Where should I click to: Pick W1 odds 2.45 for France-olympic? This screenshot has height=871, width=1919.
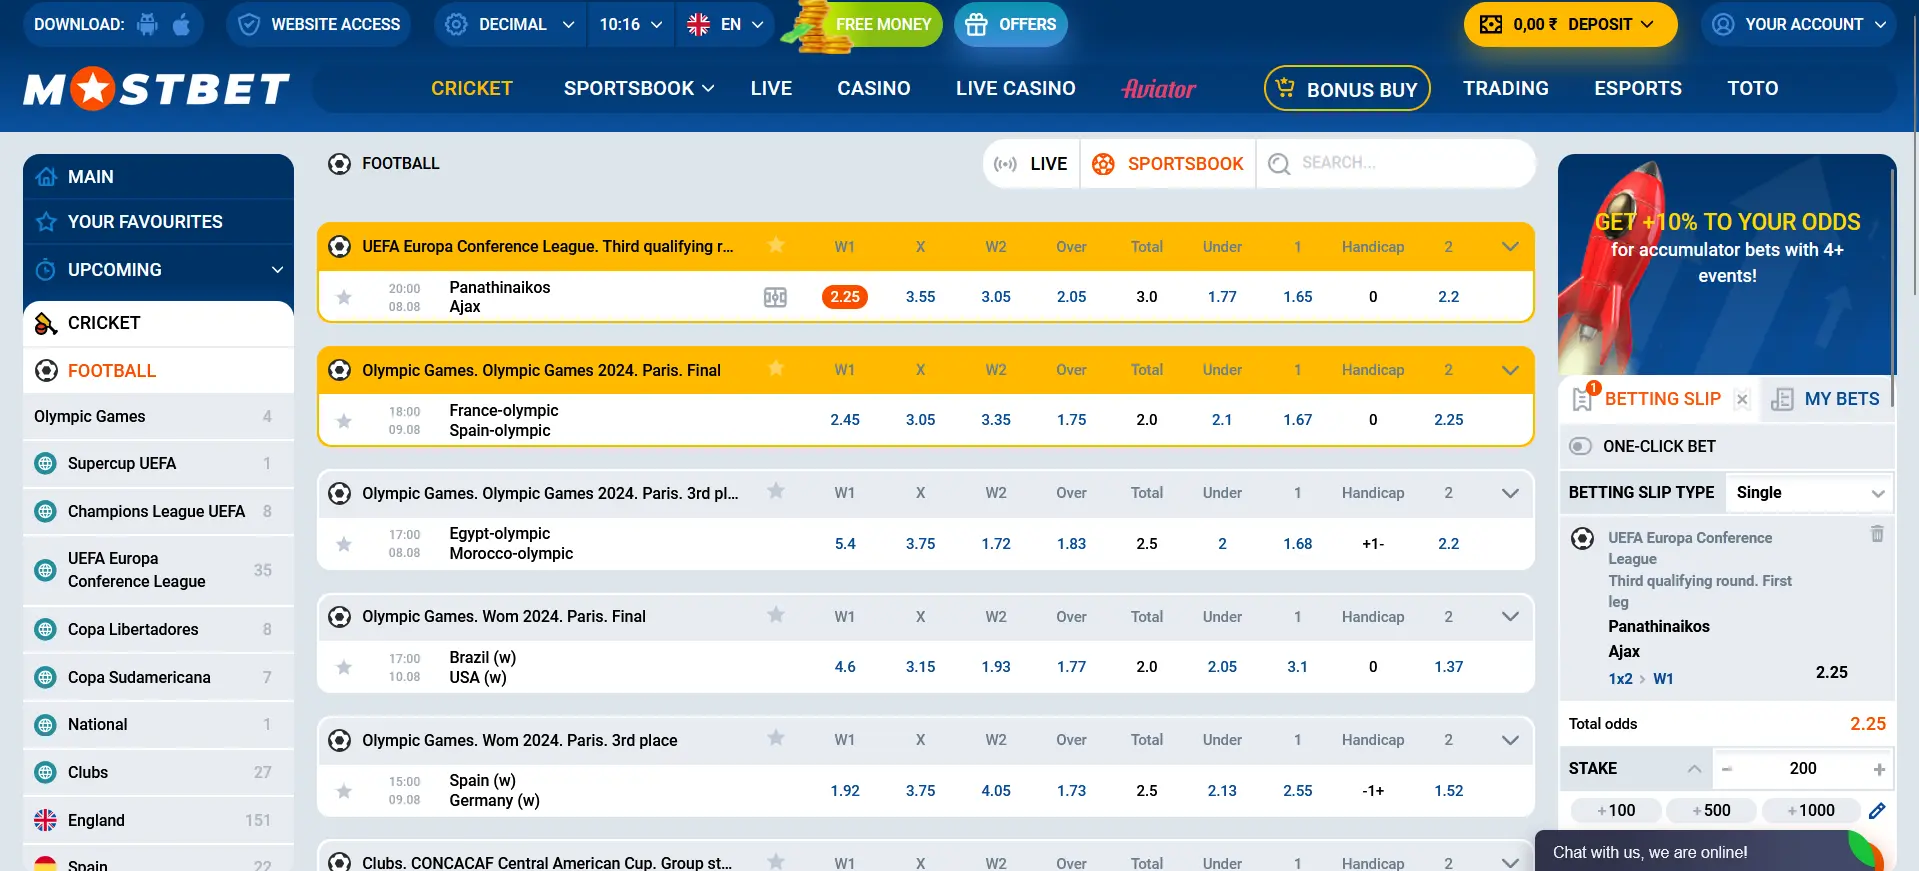click(845, 420)
